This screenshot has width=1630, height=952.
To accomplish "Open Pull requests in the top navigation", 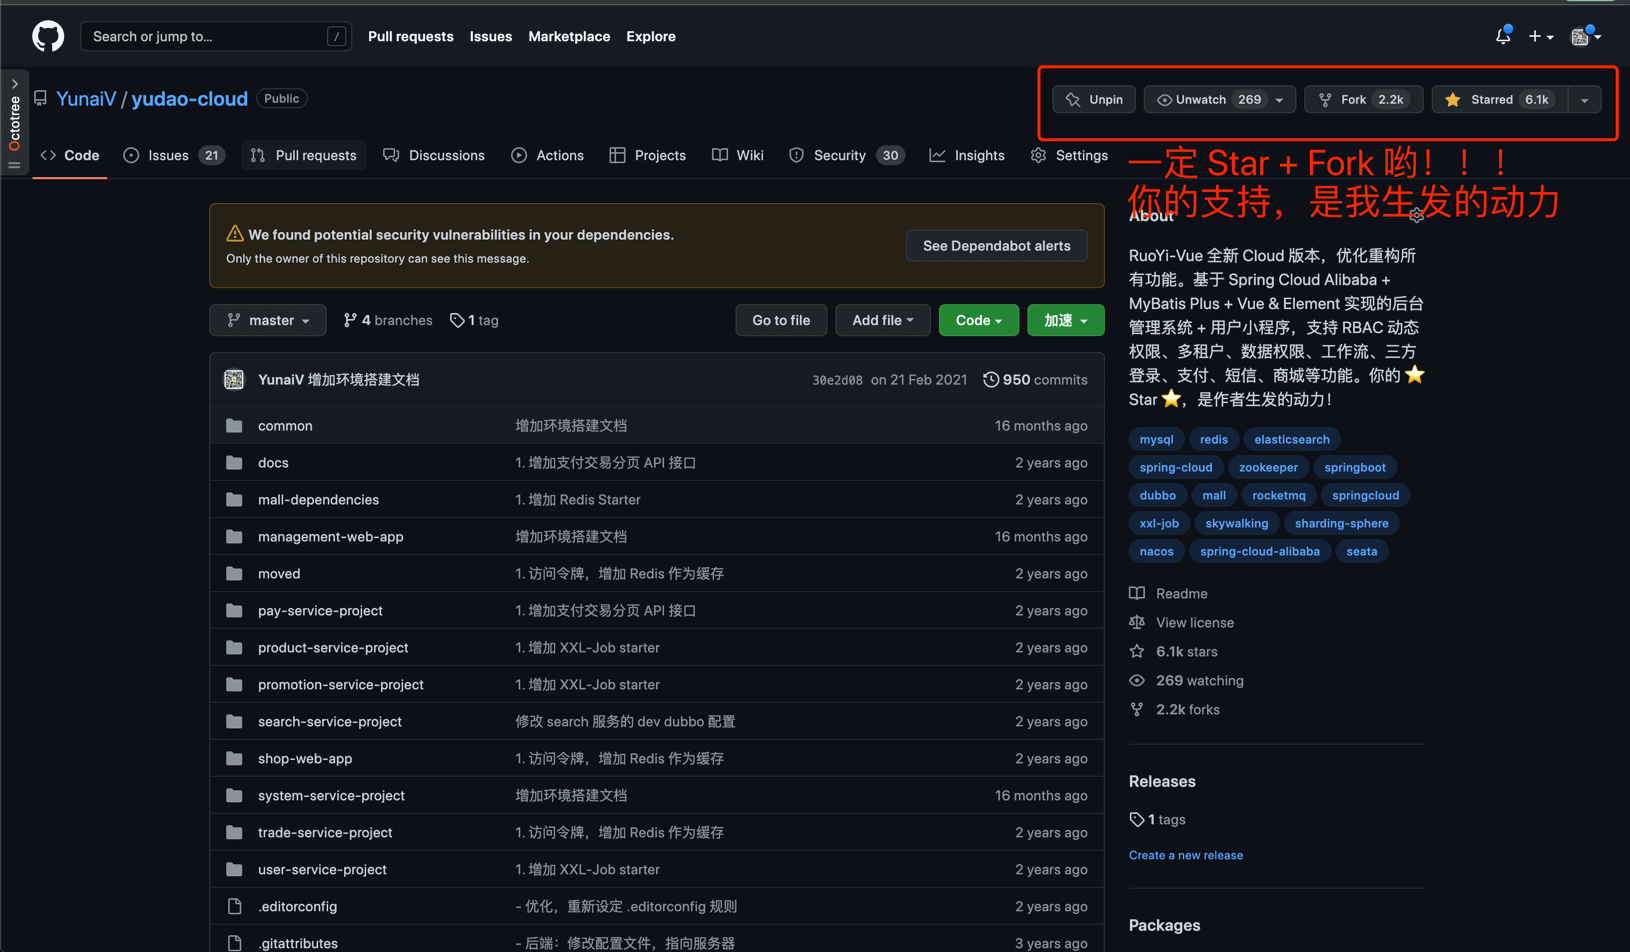I will (x=410, y=36).
